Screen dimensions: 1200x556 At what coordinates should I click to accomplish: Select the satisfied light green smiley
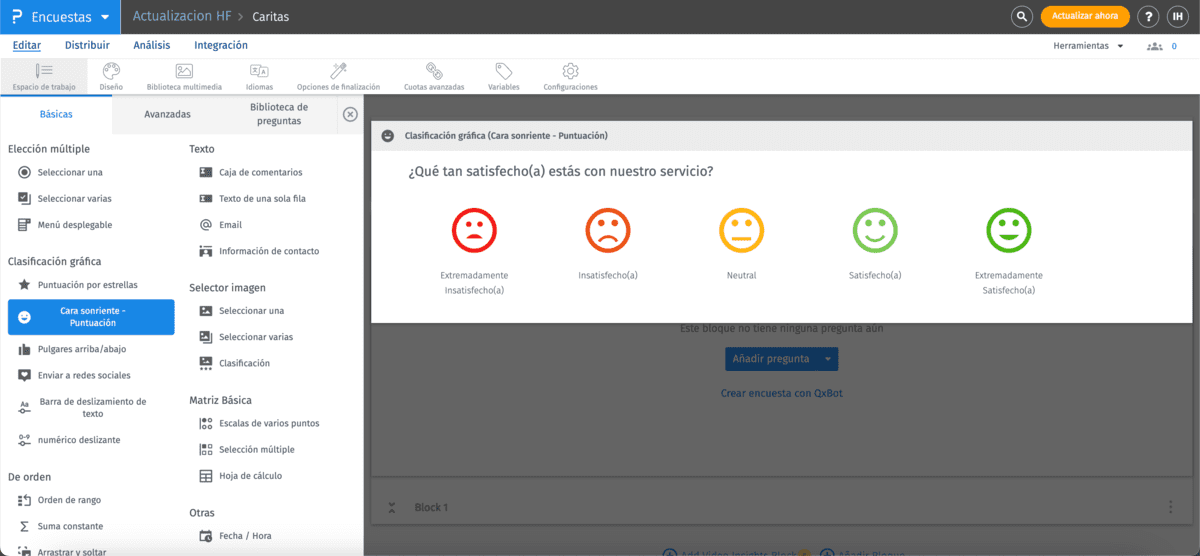pos(875,231)
